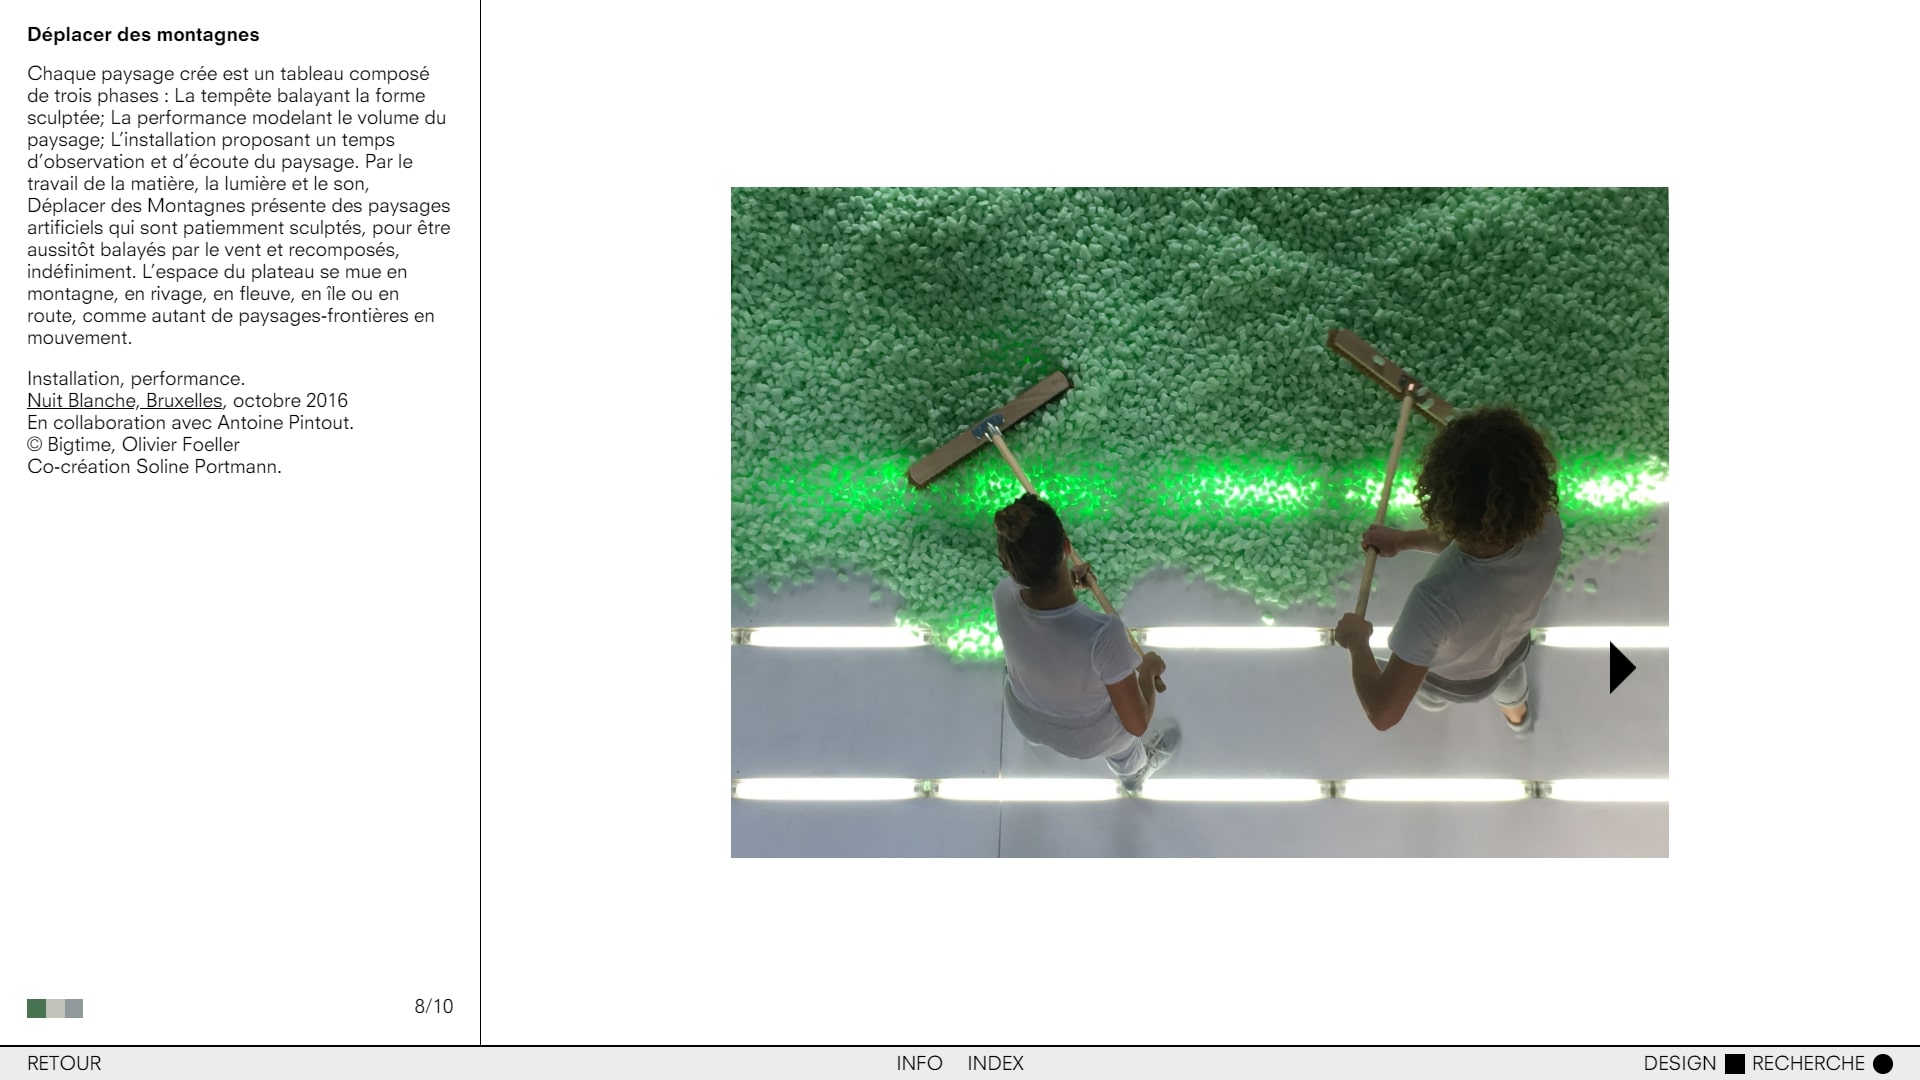This screenshot has width=1920, height=1080.
Task: Click the black circle RECHERCHE icon
Action: [x=1883, y=1064]
